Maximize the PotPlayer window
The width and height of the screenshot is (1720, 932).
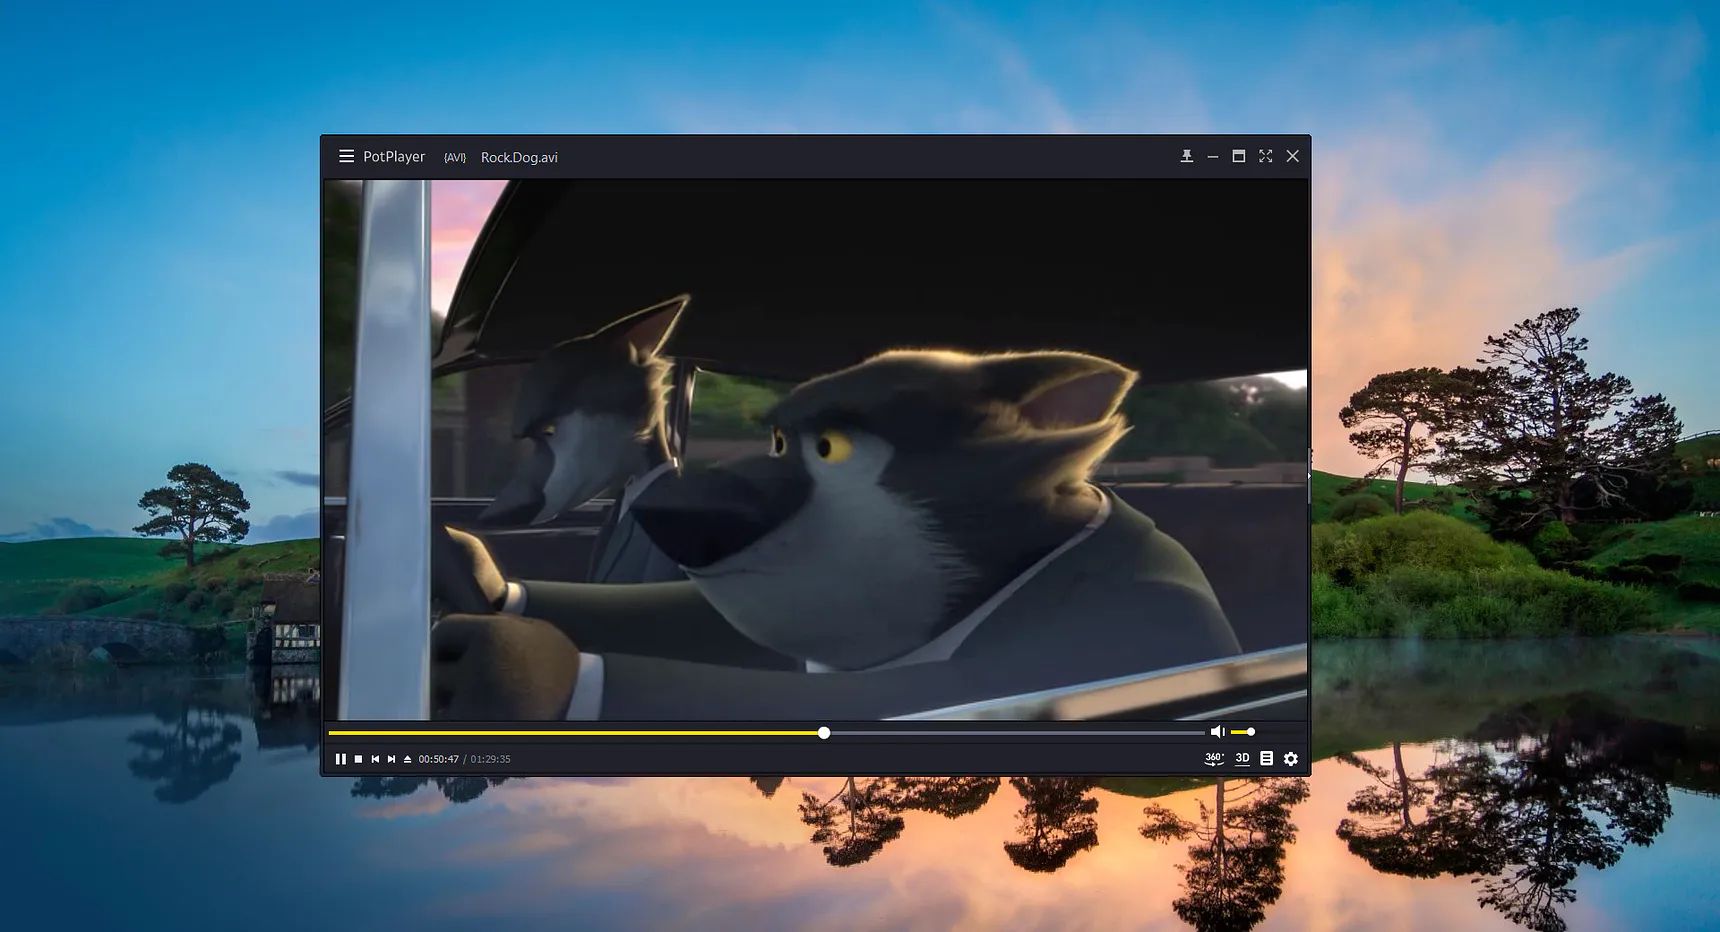point(1238,156)
